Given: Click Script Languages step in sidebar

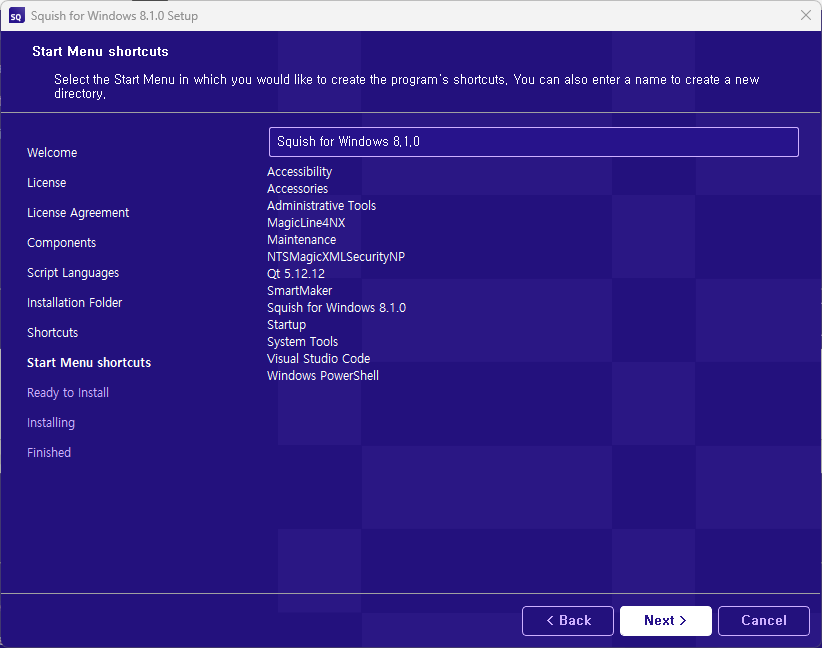Looking at the screenshot, I should [73, 273].
